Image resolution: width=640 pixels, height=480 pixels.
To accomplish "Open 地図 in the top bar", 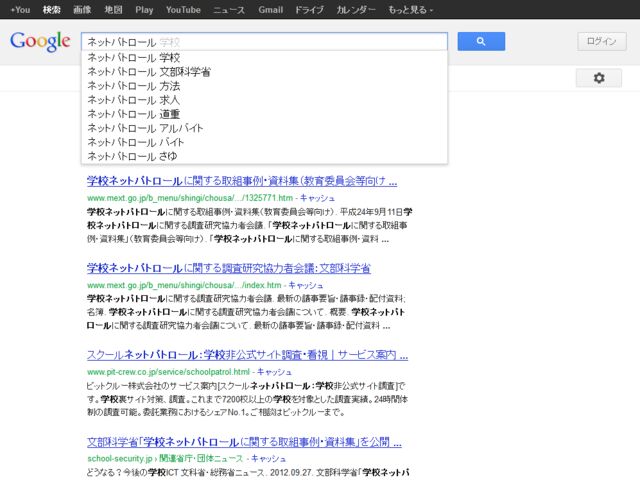I will (113, 10).
